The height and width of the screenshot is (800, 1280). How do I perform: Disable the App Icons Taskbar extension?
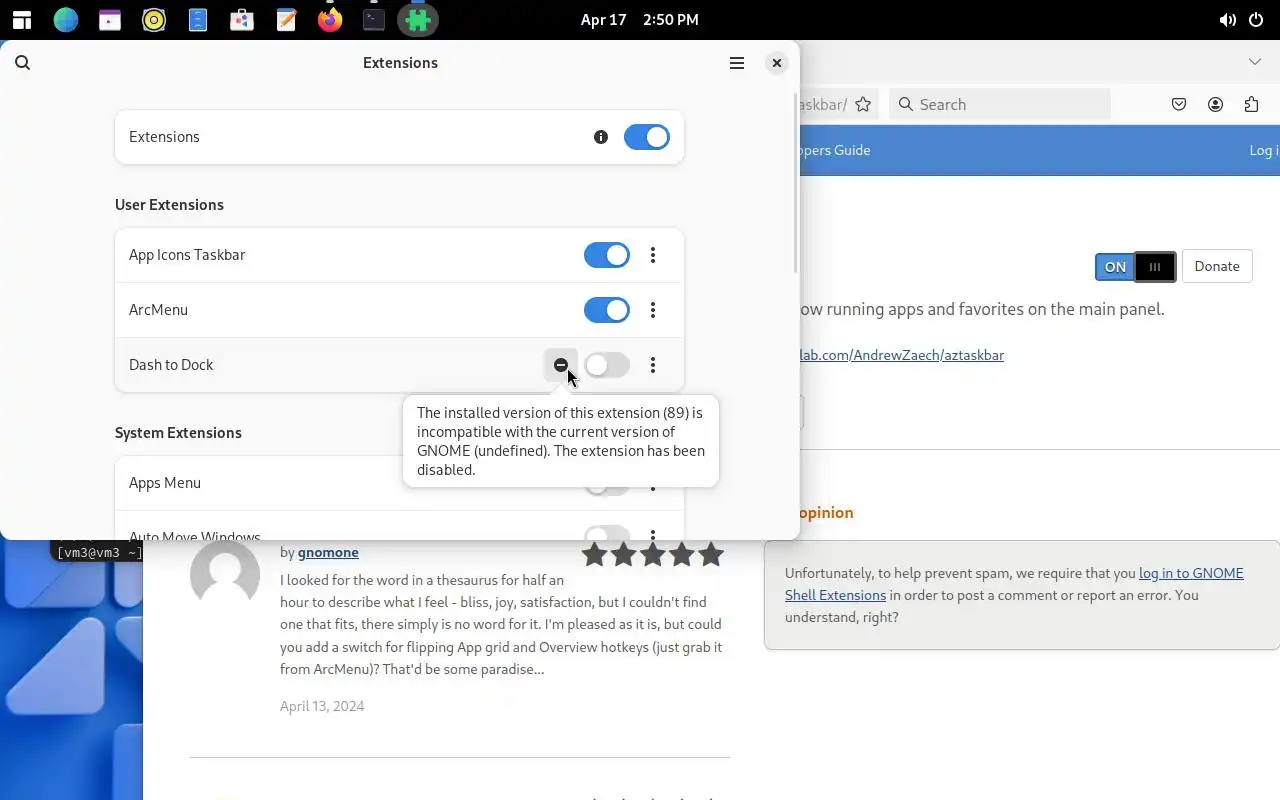(x=607, y=255)
